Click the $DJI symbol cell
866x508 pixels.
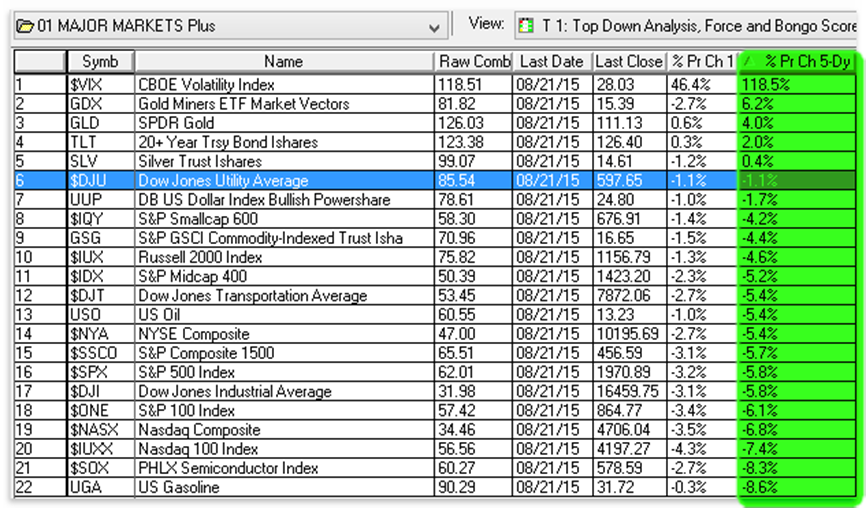click(101, 391)
